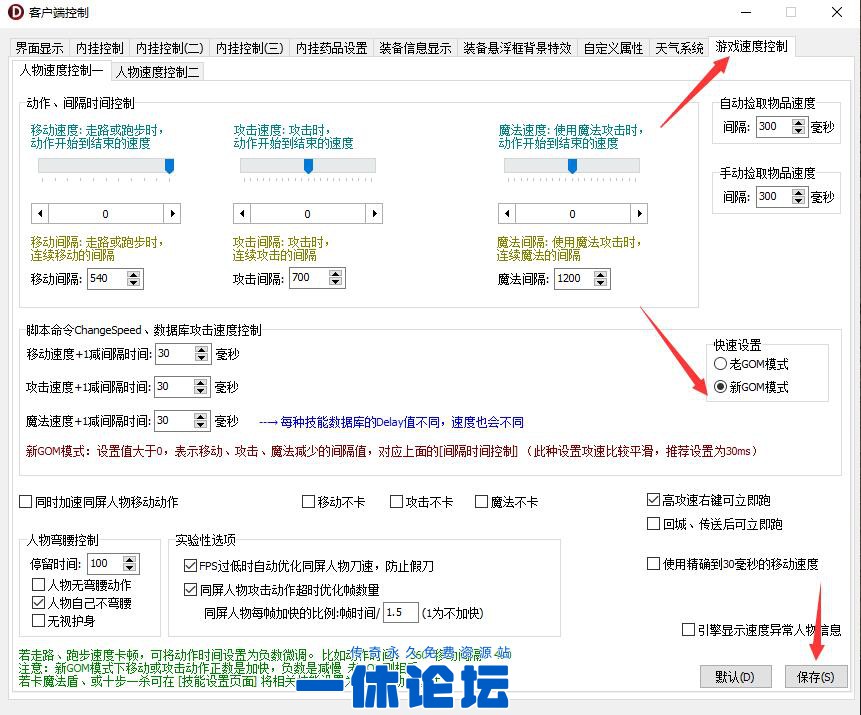This screenshot has width=861, height=715.
Task: Adjust the 魔法间隔 spinner arrows
Action: point(601,278)
